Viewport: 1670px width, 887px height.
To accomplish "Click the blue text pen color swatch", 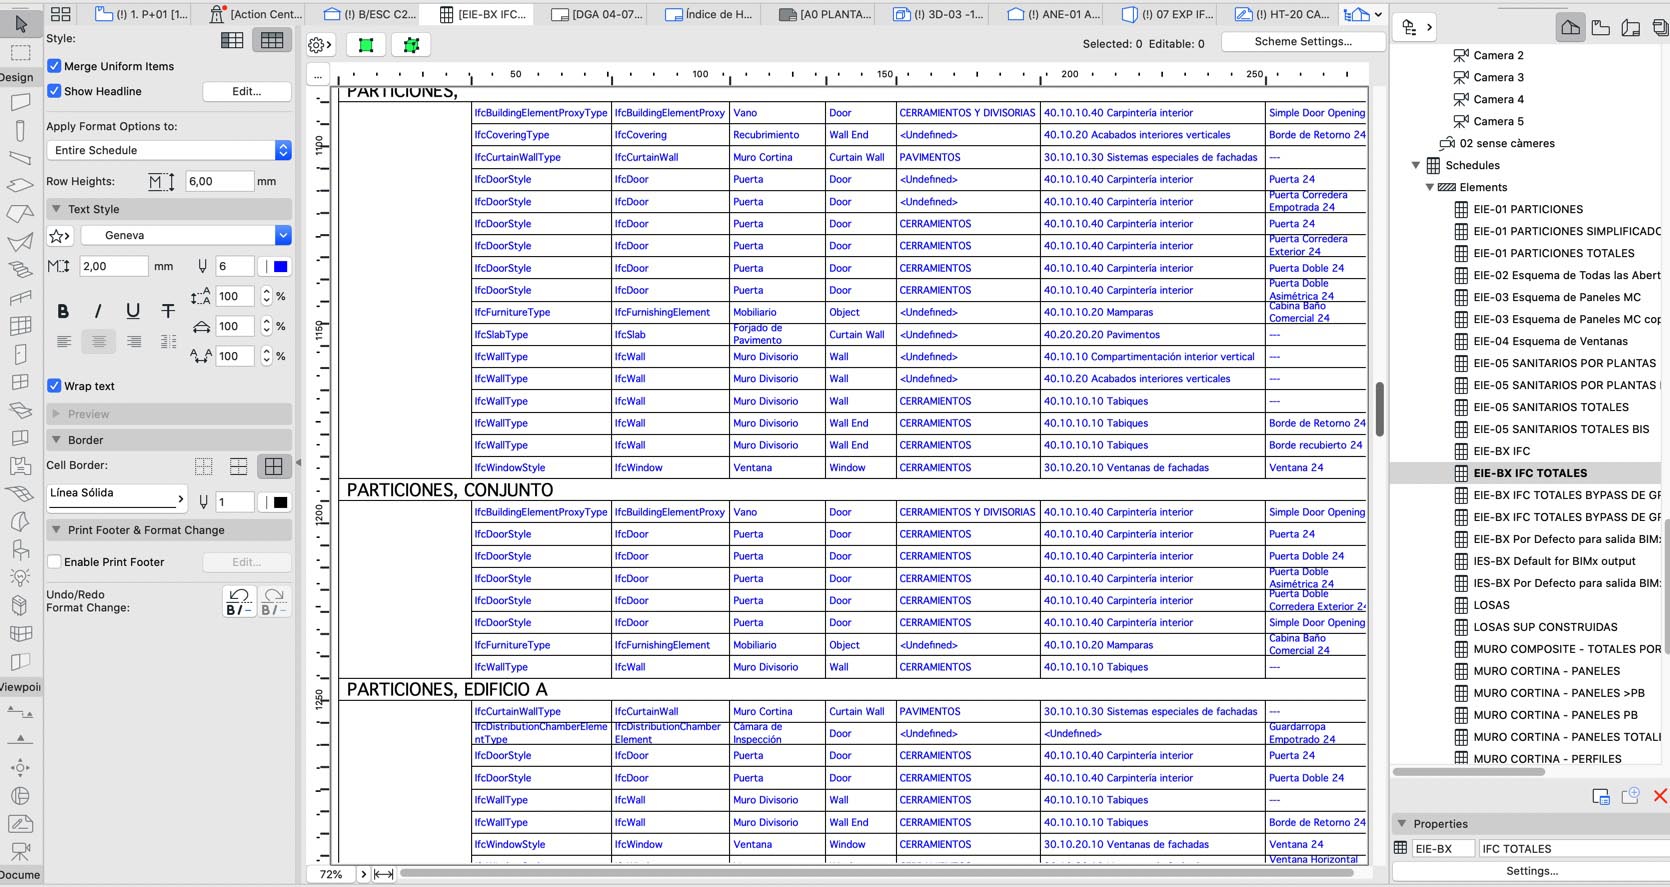I will pyautogui.click(x=280, y=267).
